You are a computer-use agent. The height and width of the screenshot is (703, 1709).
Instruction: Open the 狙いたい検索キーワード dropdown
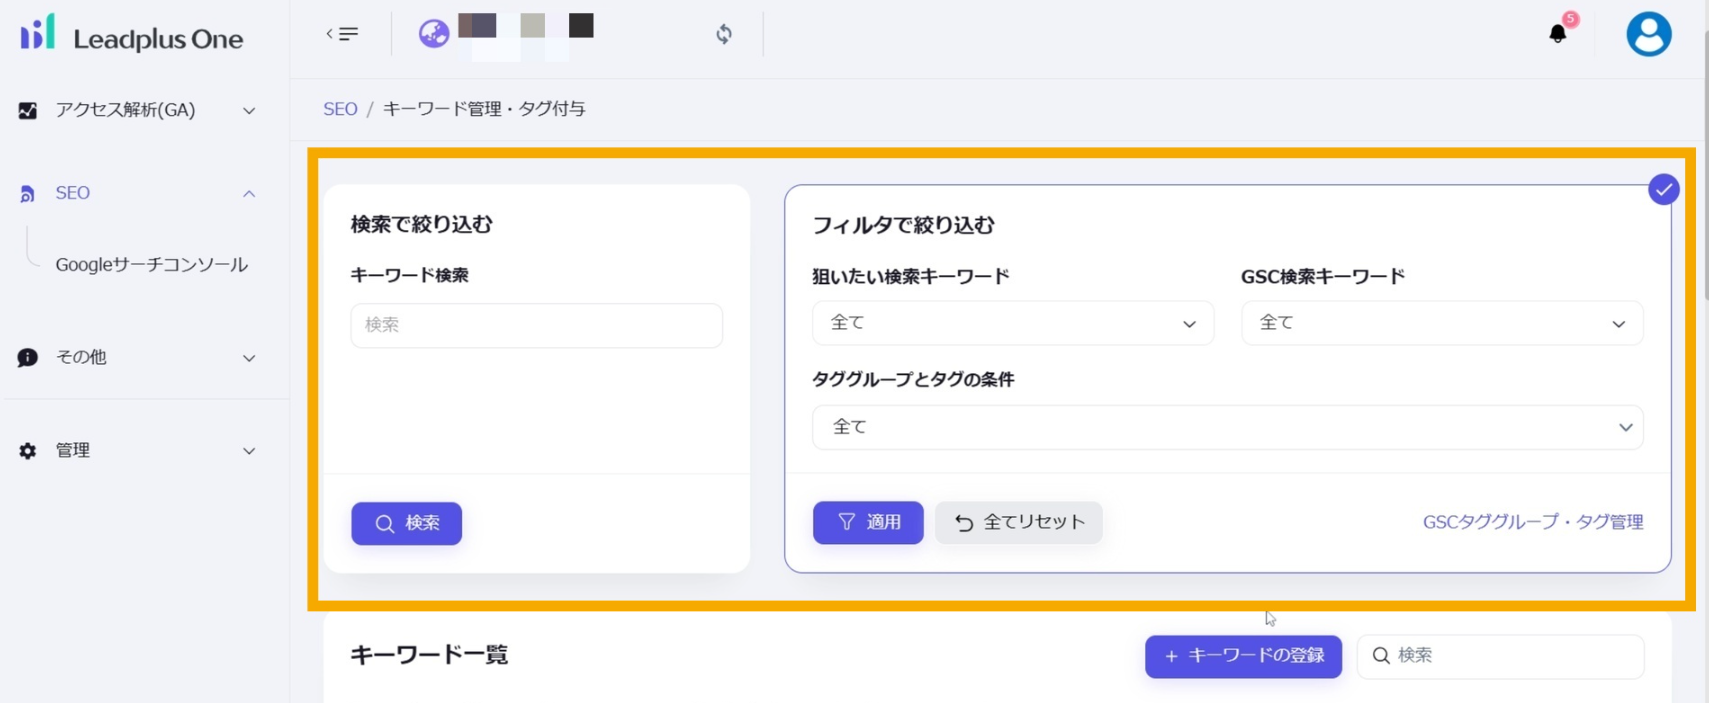pyautogui.click(x=1012, y=323)
